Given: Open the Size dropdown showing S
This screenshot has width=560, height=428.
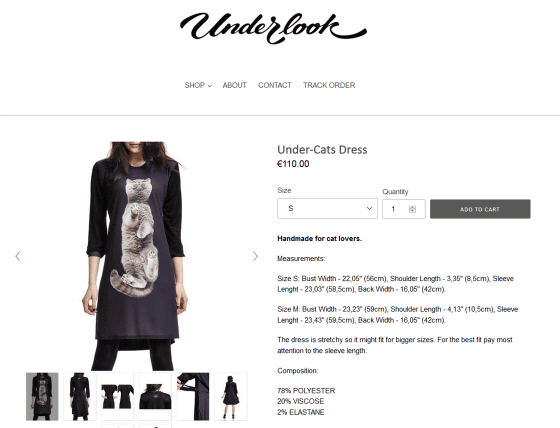Looking at the screenshot, I should [327, 208].
